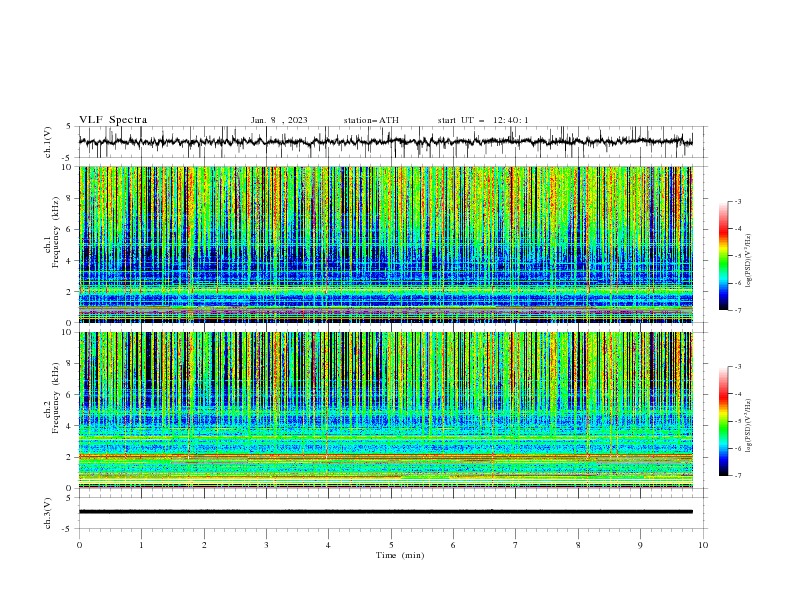Click the date text 'Jan. 8 , 2023'
The width and height of the screenshot is (792, 612).
(x=279, y=120)
